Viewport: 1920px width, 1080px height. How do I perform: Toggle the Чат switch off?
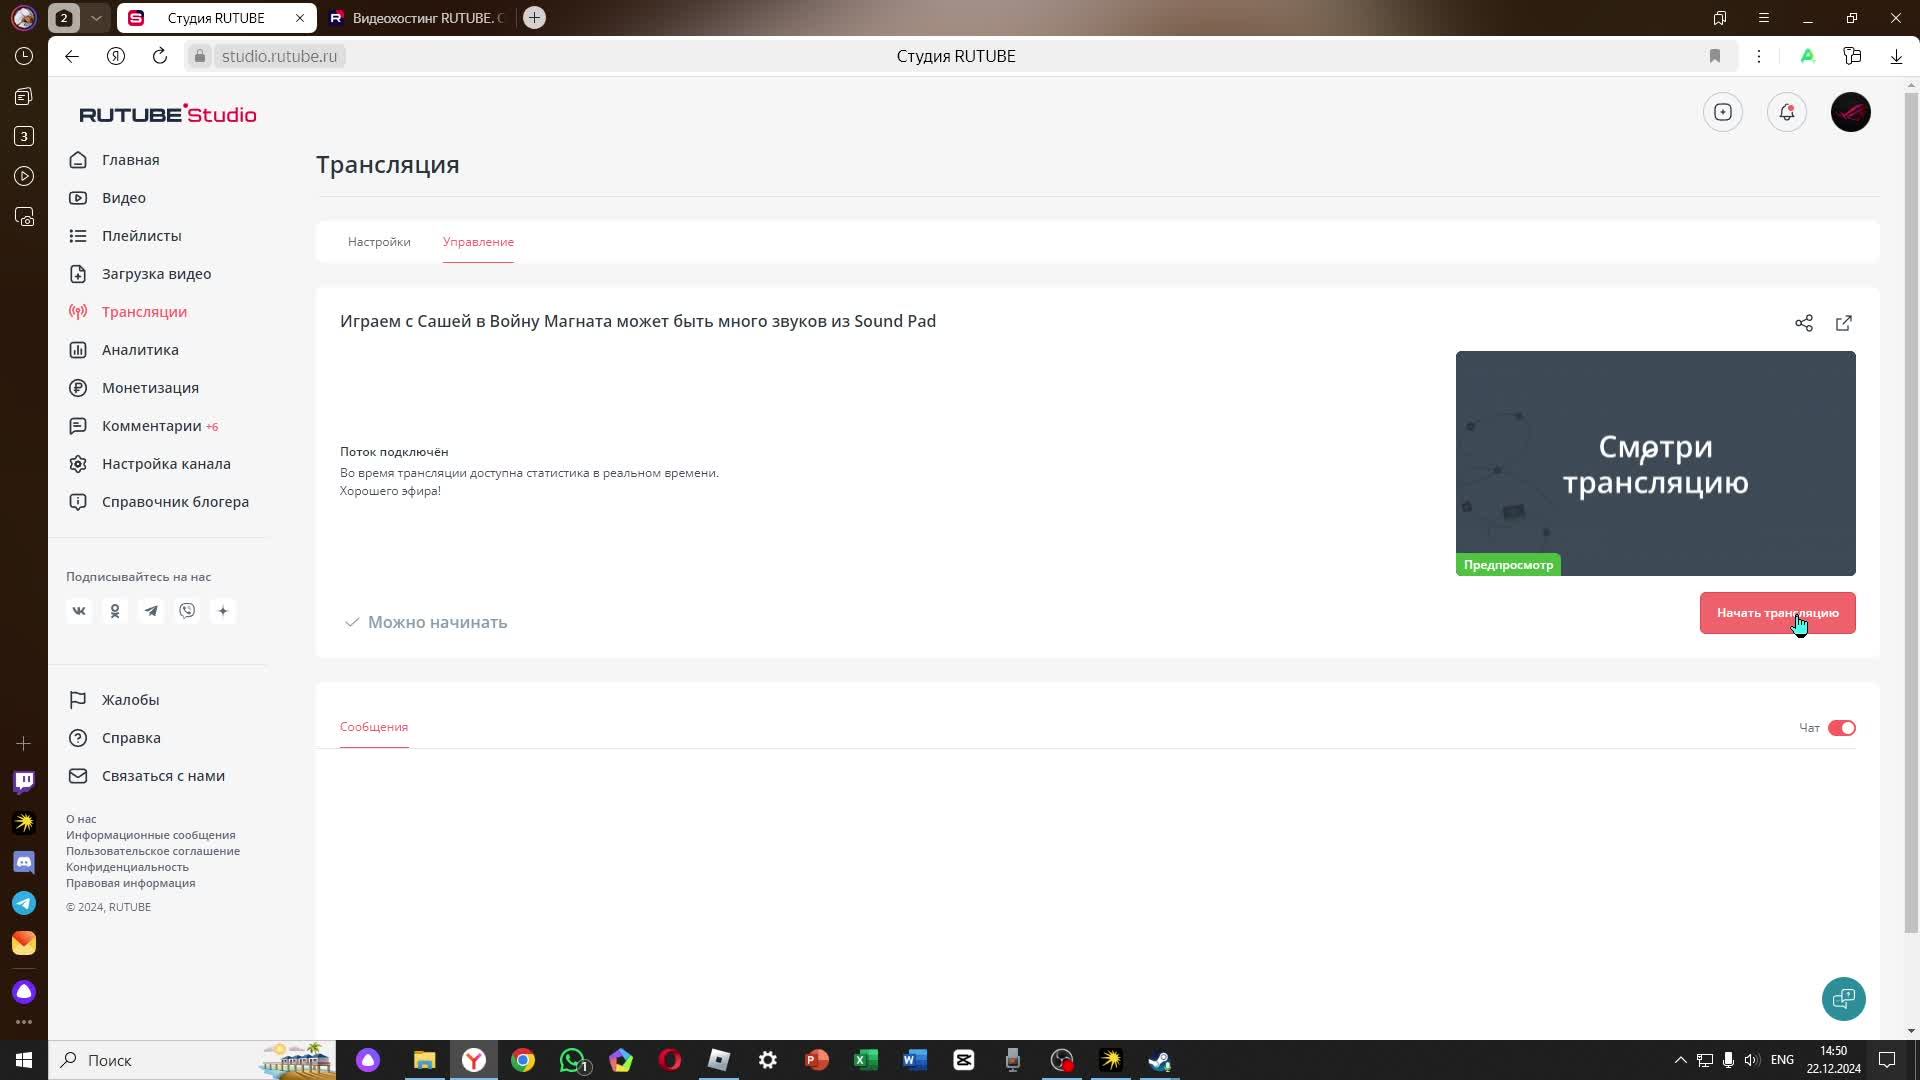[1842, 728]
